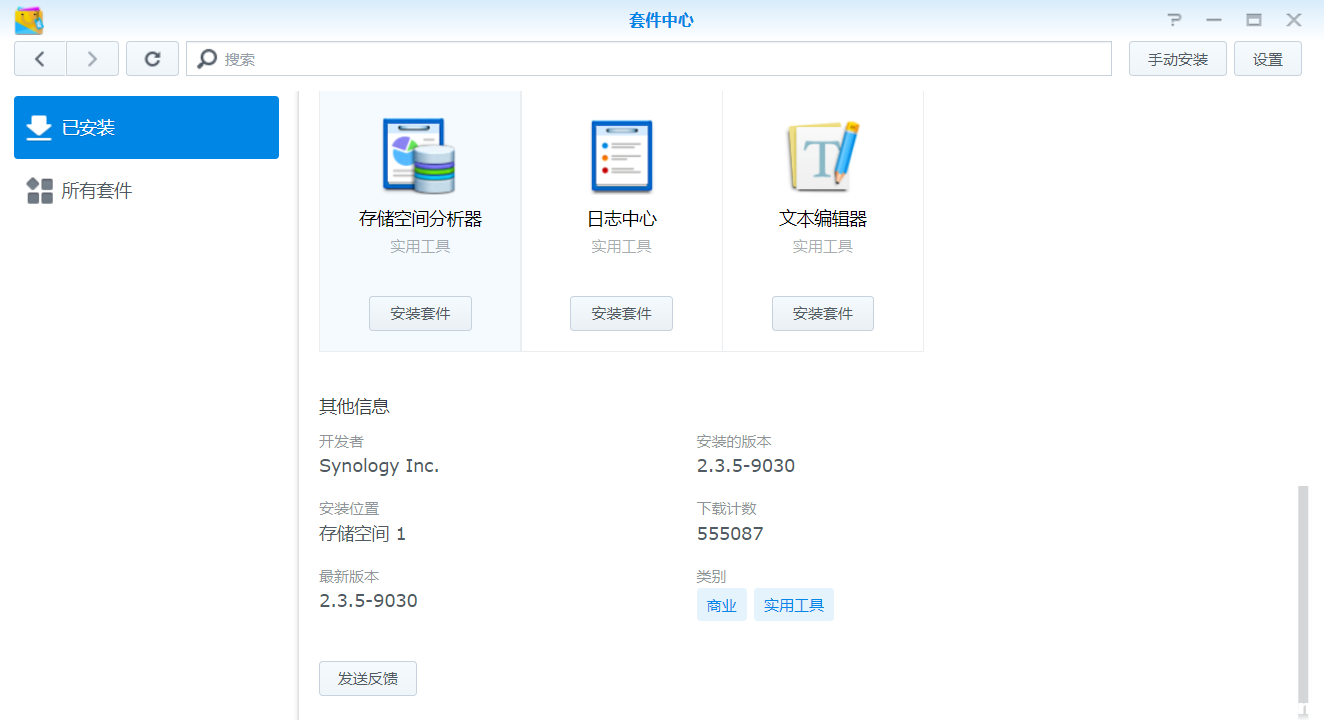Image resolution: width=1324 pixels, height=720 pixels.
Task: Click the vertical scrollbar thumb
Action: (x=1302, y=595)
